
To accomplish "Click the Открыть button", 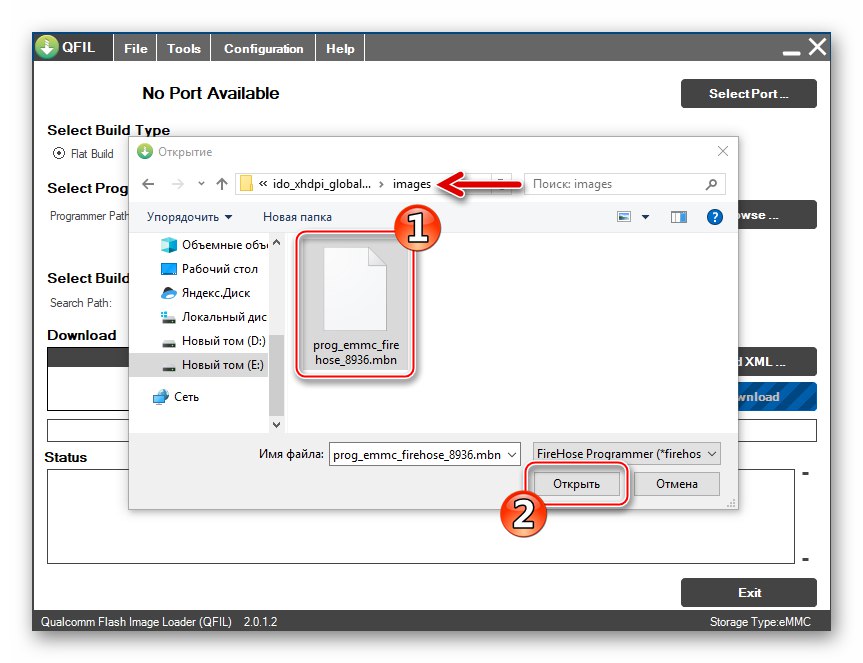I will coord(576,484).
